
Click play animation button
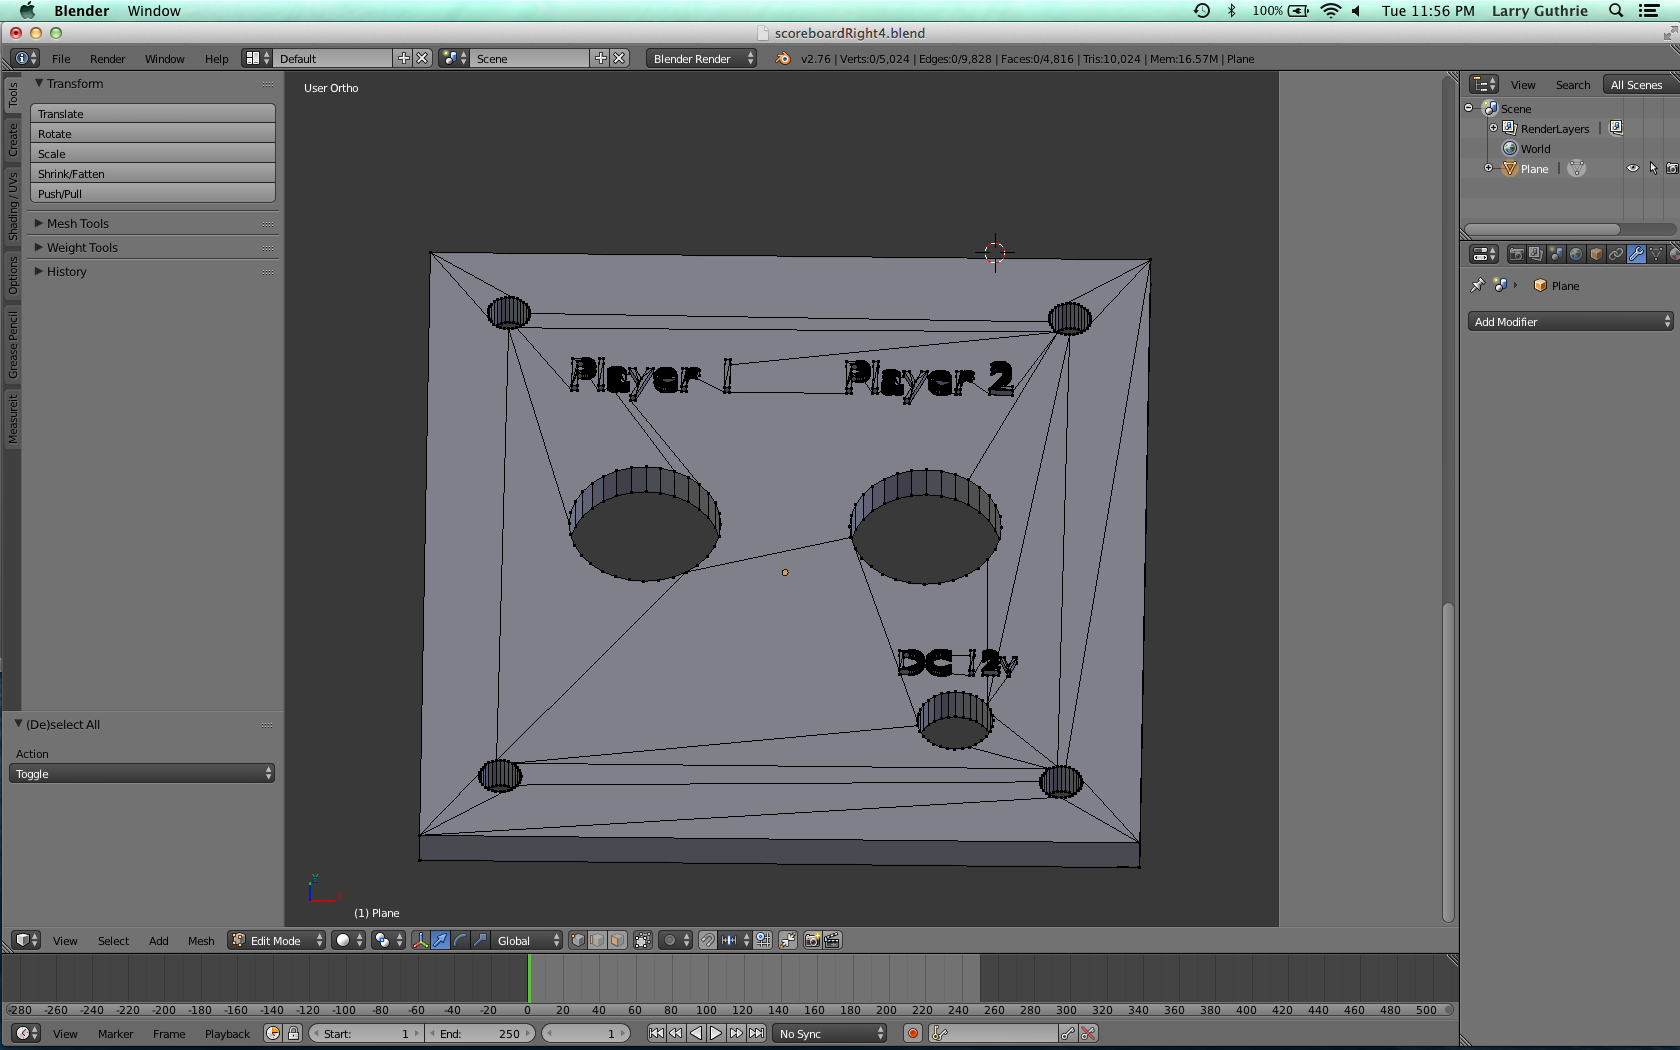point(716,1034)
